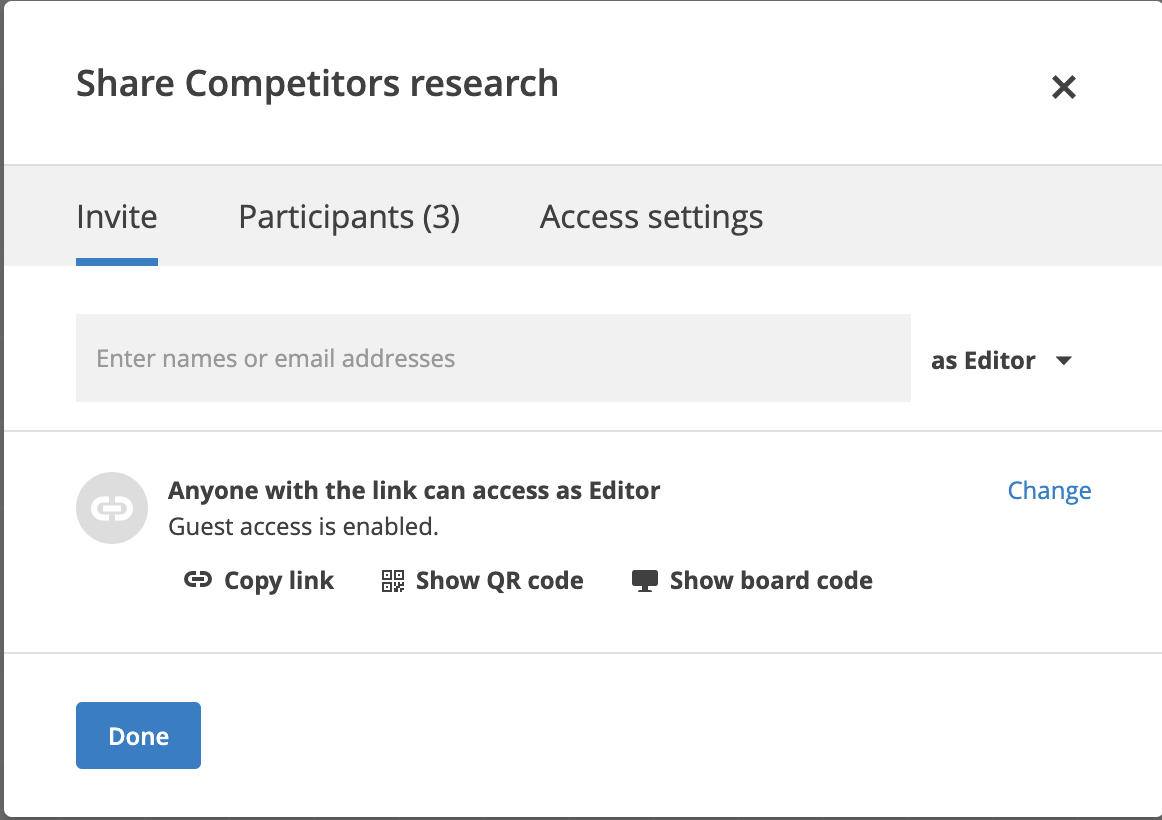Click the grey link badge in the access row
Screen dimensions: 1162x820
pyautogui.click(x=112, y=508)
